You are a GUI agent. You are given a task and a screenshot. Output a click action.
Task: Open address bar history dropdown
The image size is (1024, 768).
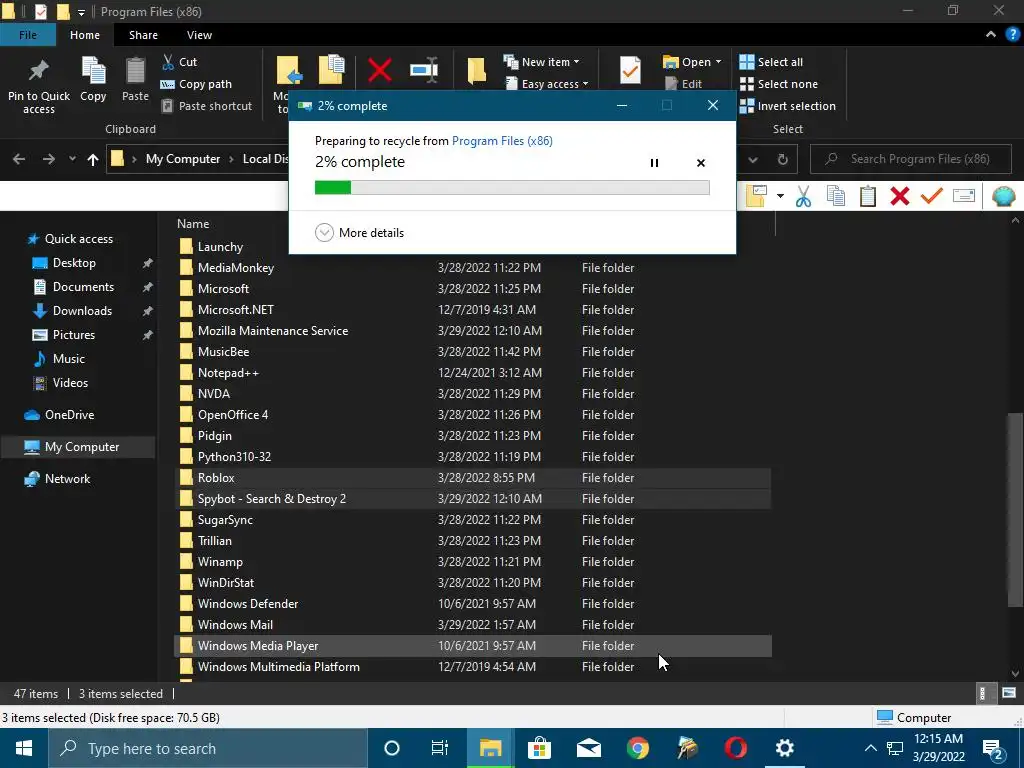(753, 159)
